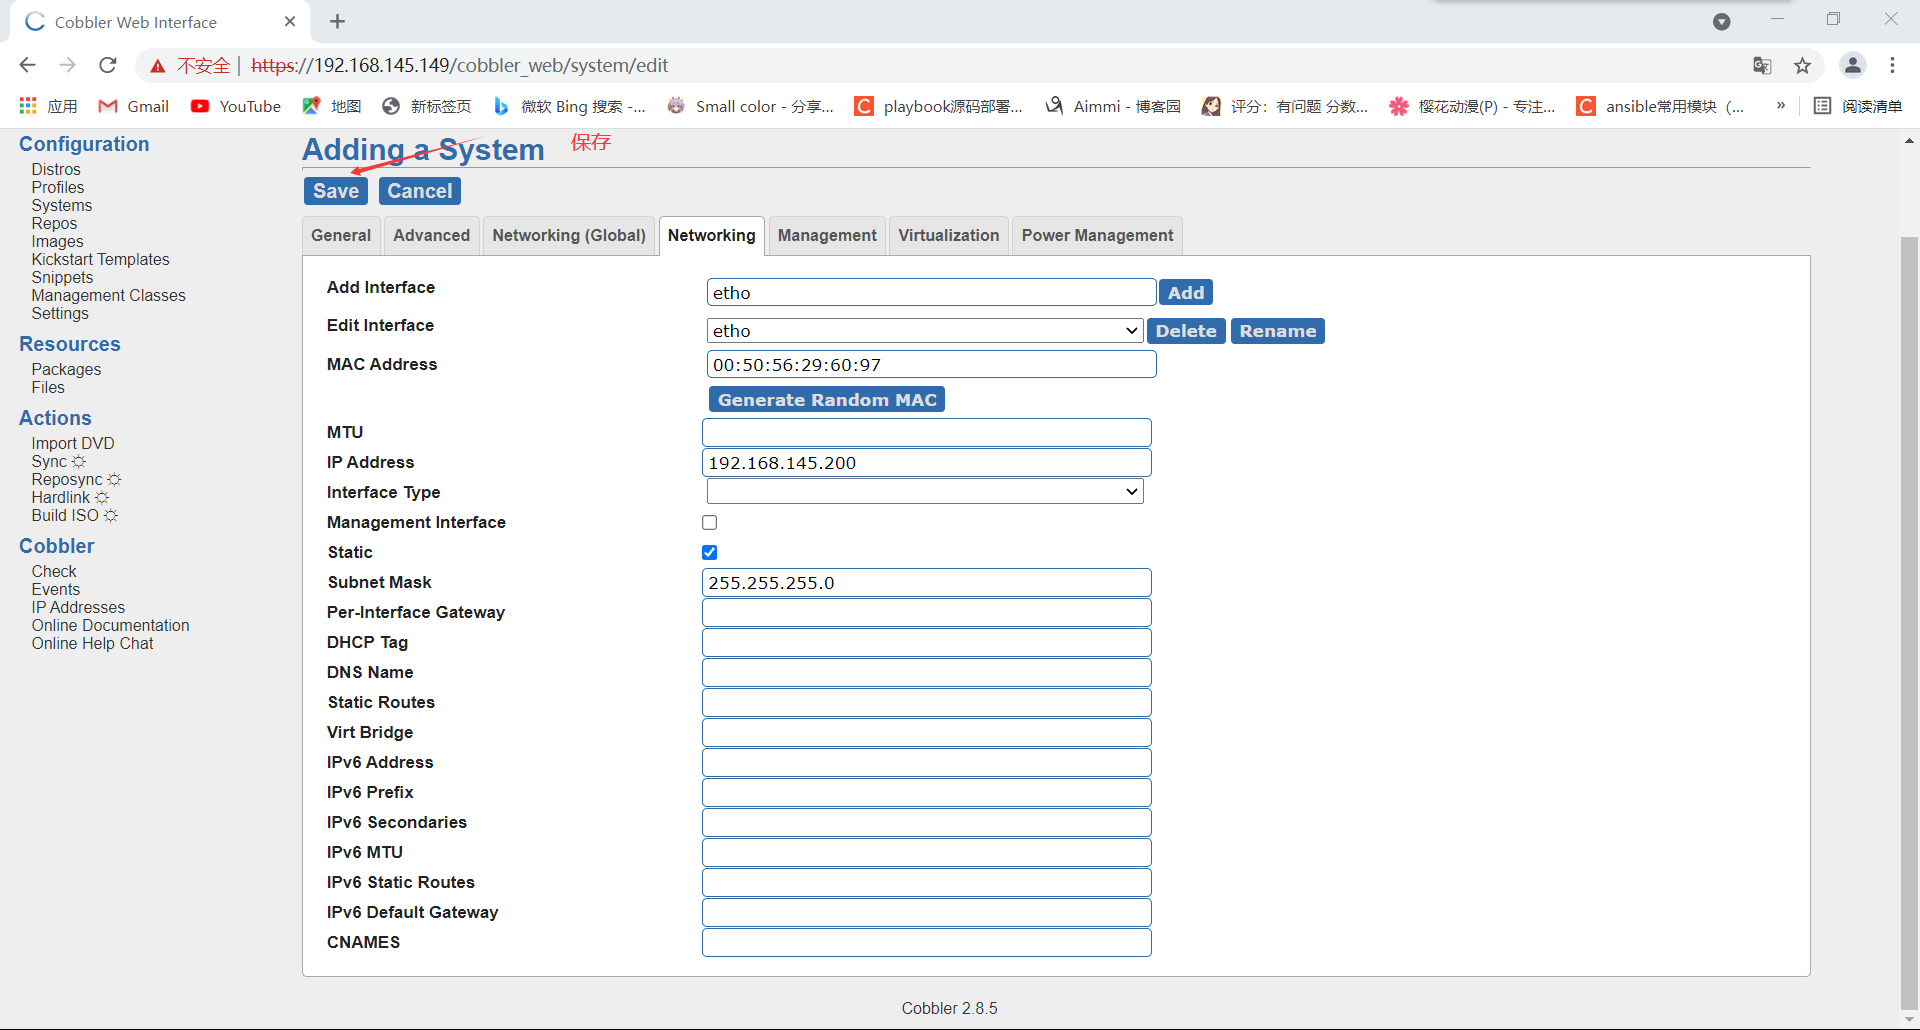Open the 评分 bookmark
1920x1030 pixels.
point(1285,106)
